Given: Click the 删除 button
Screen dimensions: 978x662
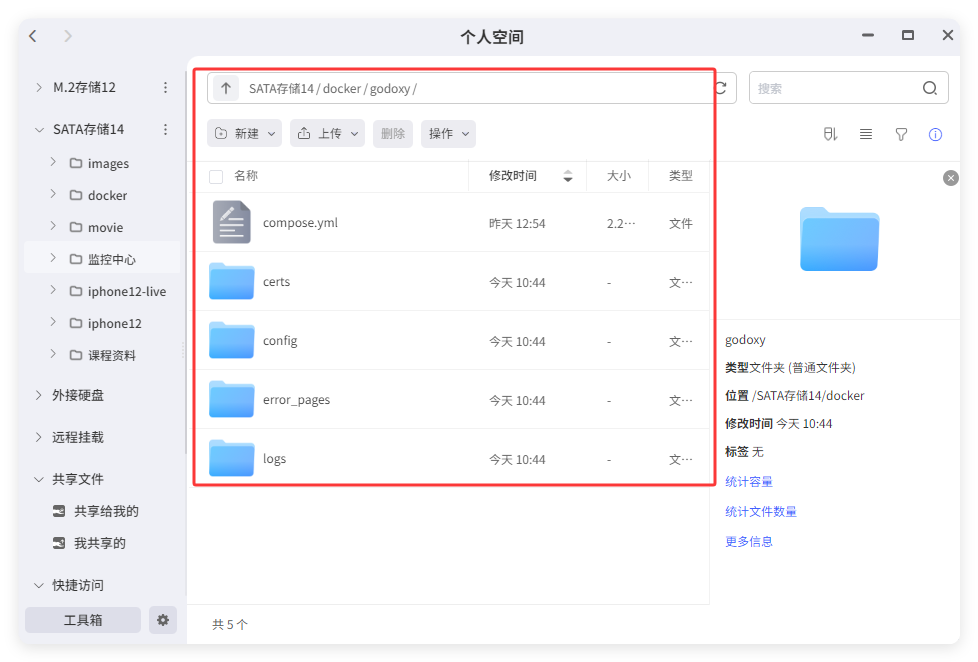Looking at the screenshot, I should [x=392, y=133].
